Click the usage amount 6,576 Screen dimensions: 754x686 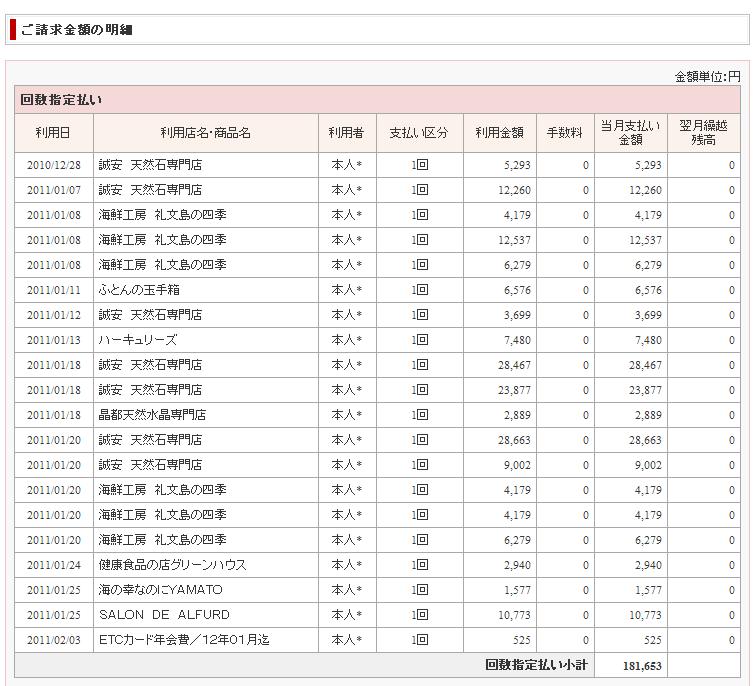click(x=517, y=290)
